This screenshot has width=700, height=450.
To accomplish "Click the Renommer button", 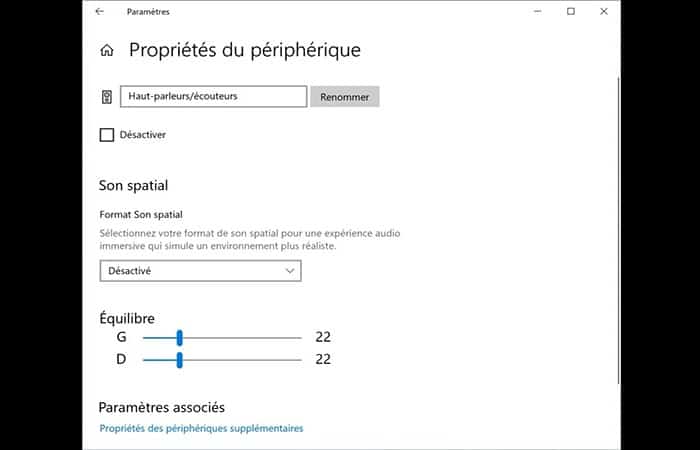I will (345, 97).
